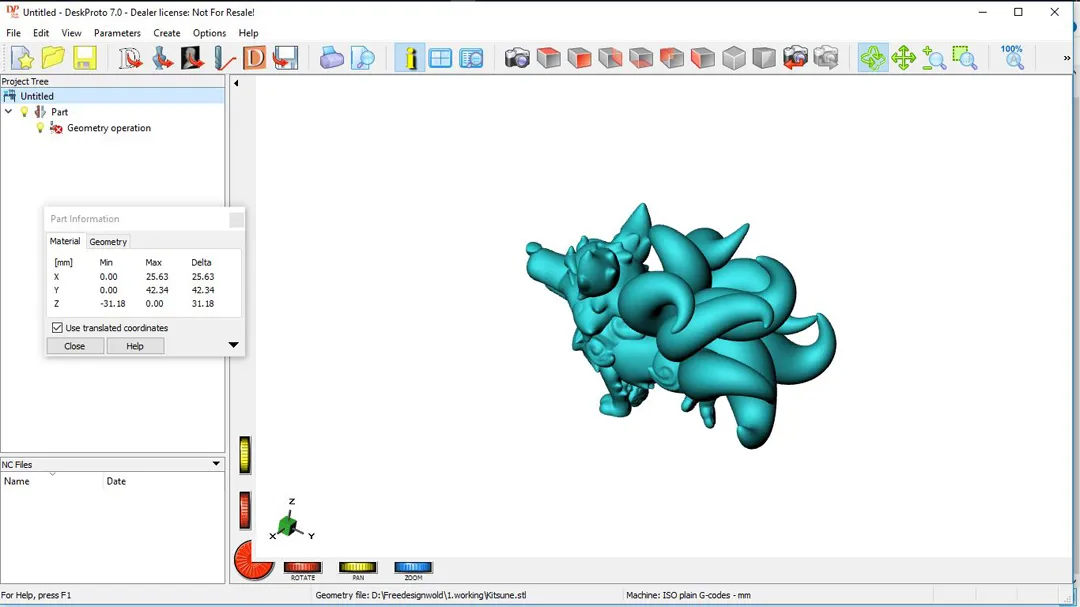Click the write NC file icon (floppy with arrow)
This screenshot has width=1080, height=607.
pos(285,58)
